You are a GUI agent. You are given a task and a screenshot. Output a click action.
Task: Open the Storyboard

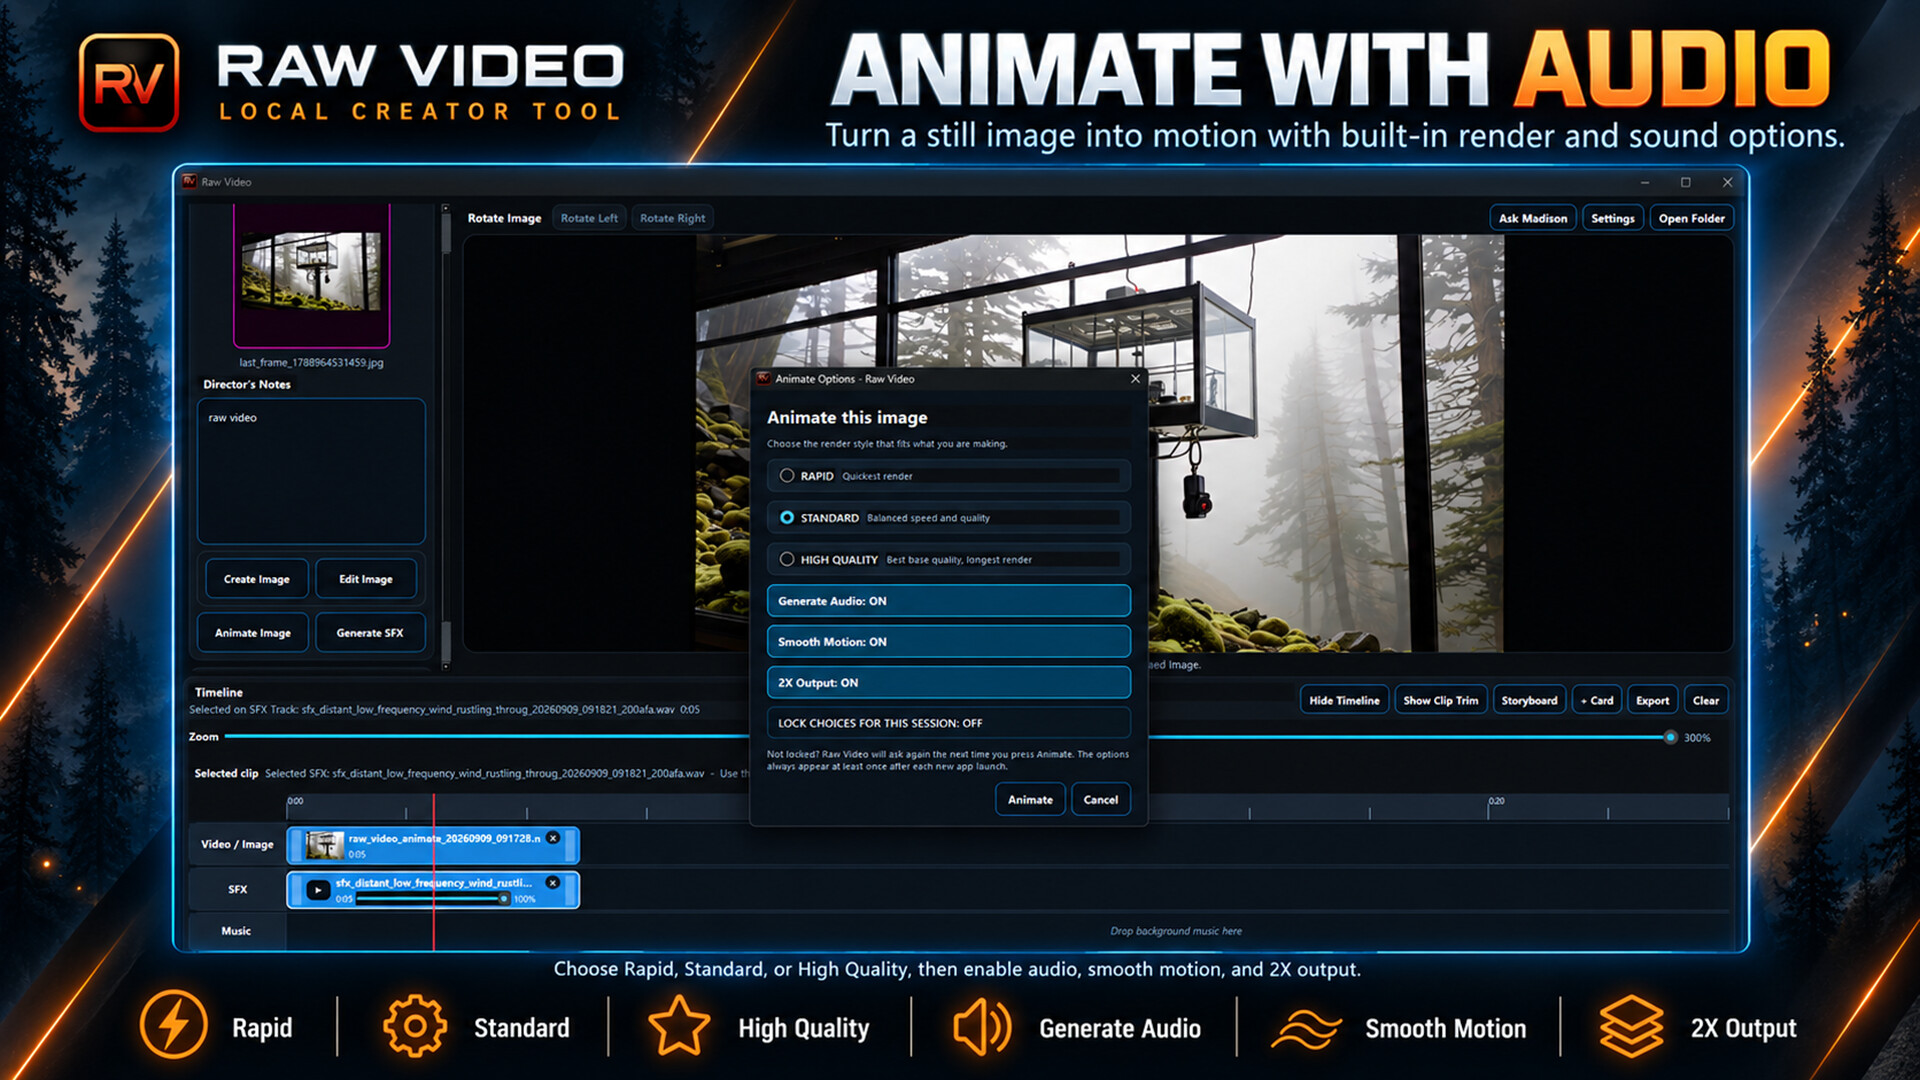pyautogui.click(x=1529, y=701)
